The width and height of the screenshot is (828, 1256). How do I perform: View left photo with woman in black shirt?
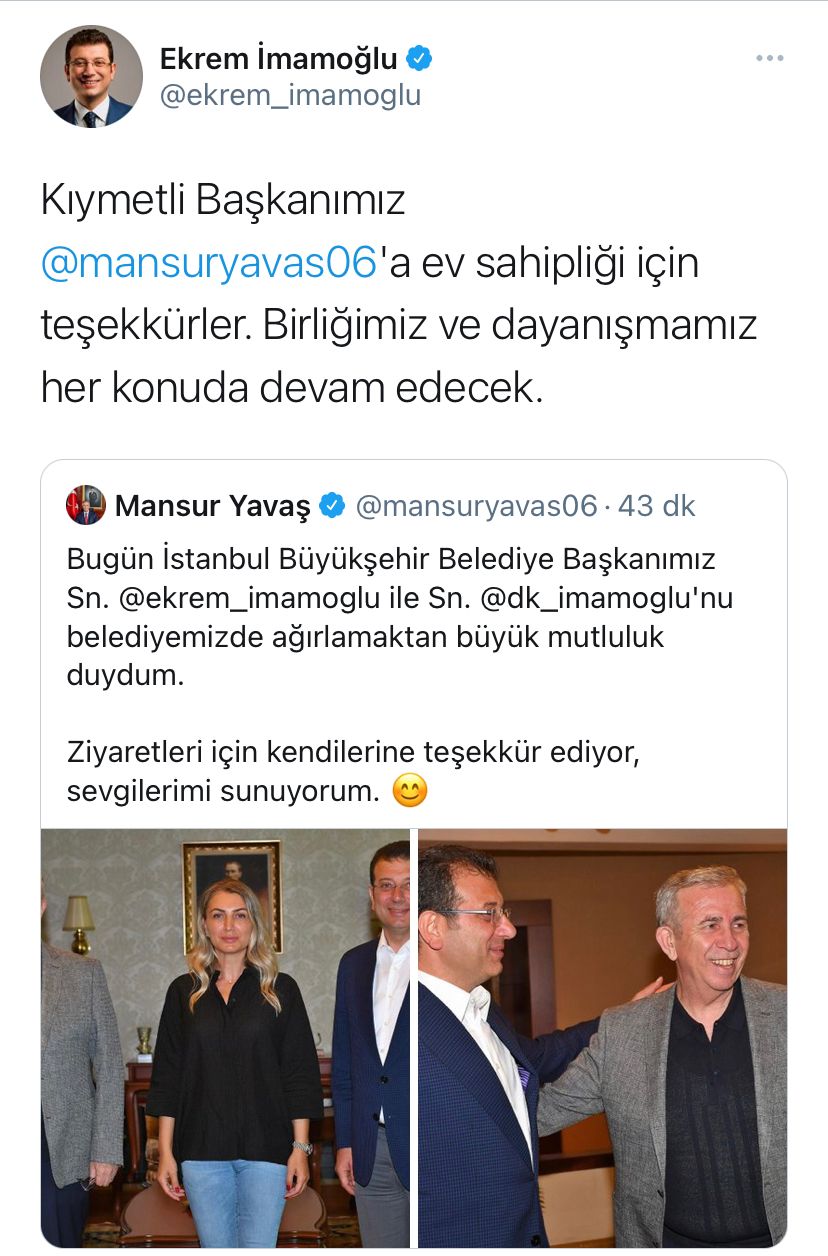225,1037
